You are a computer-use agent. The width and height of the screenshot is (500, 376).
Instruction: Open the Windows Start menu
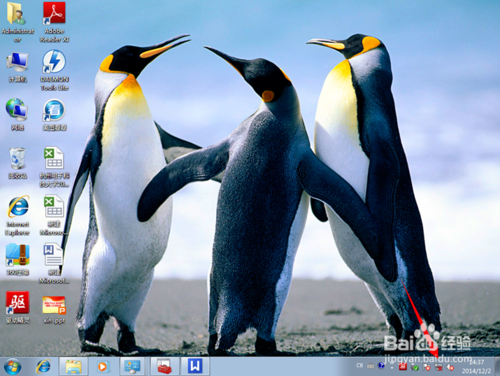click(x=13, y=367)
